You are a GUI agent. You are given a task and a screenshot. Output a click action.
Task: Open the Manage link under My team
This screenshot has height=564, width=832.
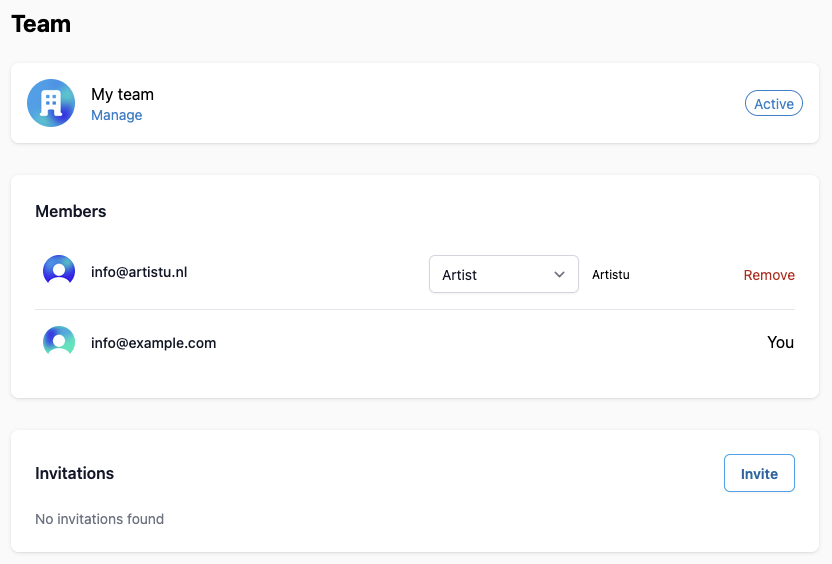click(116, 115)
